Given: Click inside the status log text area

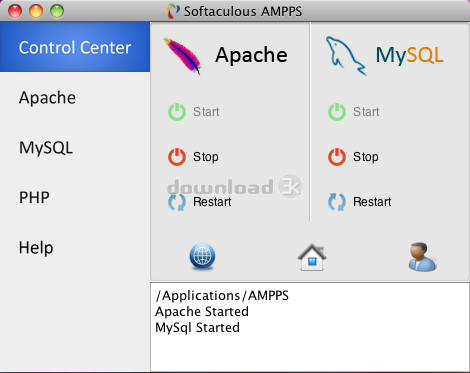Looking at the screenshot, I should pos(310,327).
